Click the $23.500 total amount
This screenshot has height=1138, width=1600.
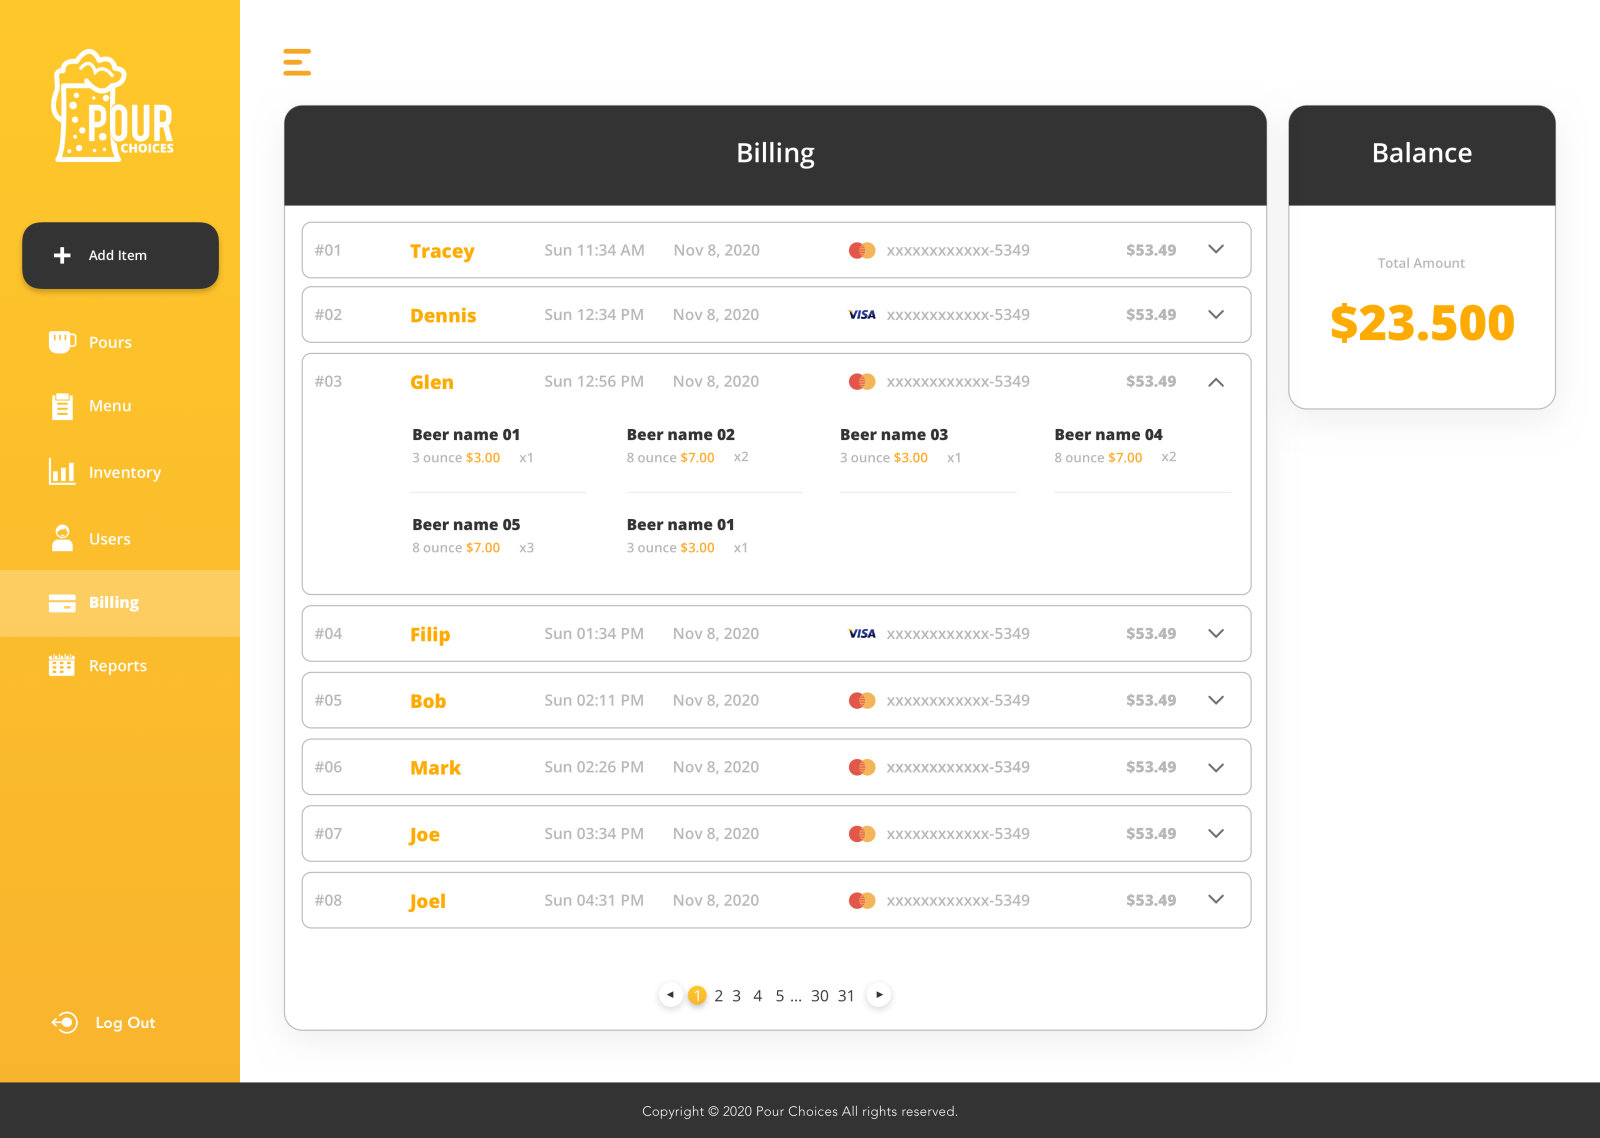click(x=1422, y=323)
